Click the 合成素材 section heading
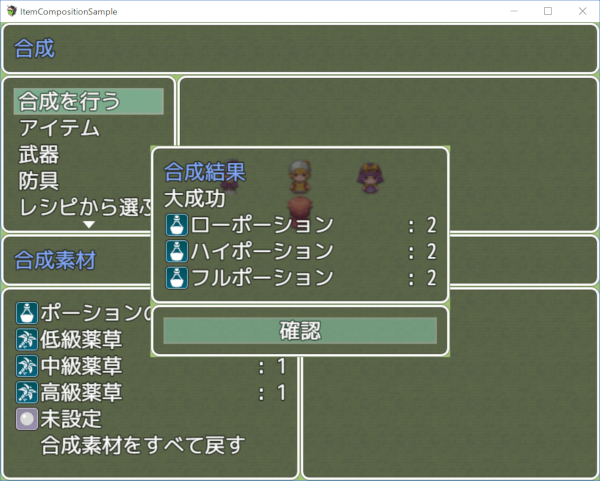The width and height of the screenshot is (600, 481). pos(55,260)
